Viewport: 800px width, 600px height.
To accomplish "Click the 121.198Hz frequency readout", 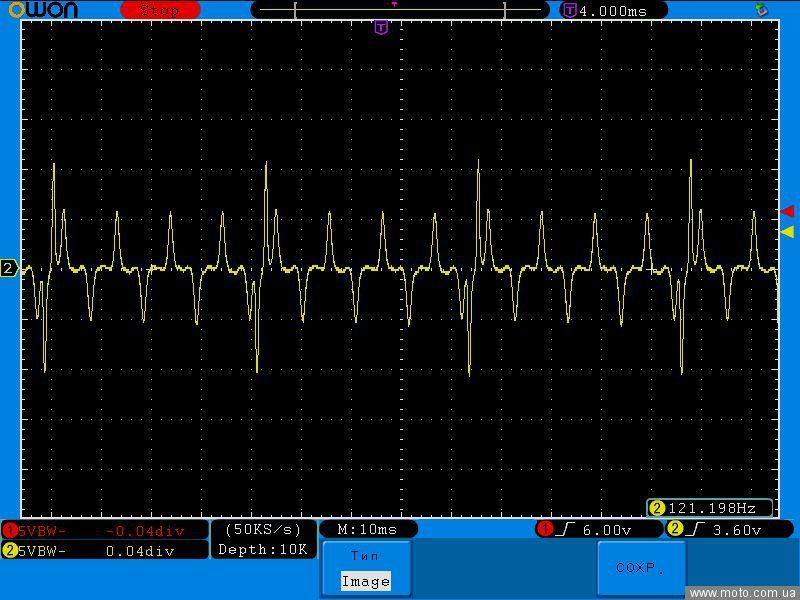I will click(x=710, y=508).
